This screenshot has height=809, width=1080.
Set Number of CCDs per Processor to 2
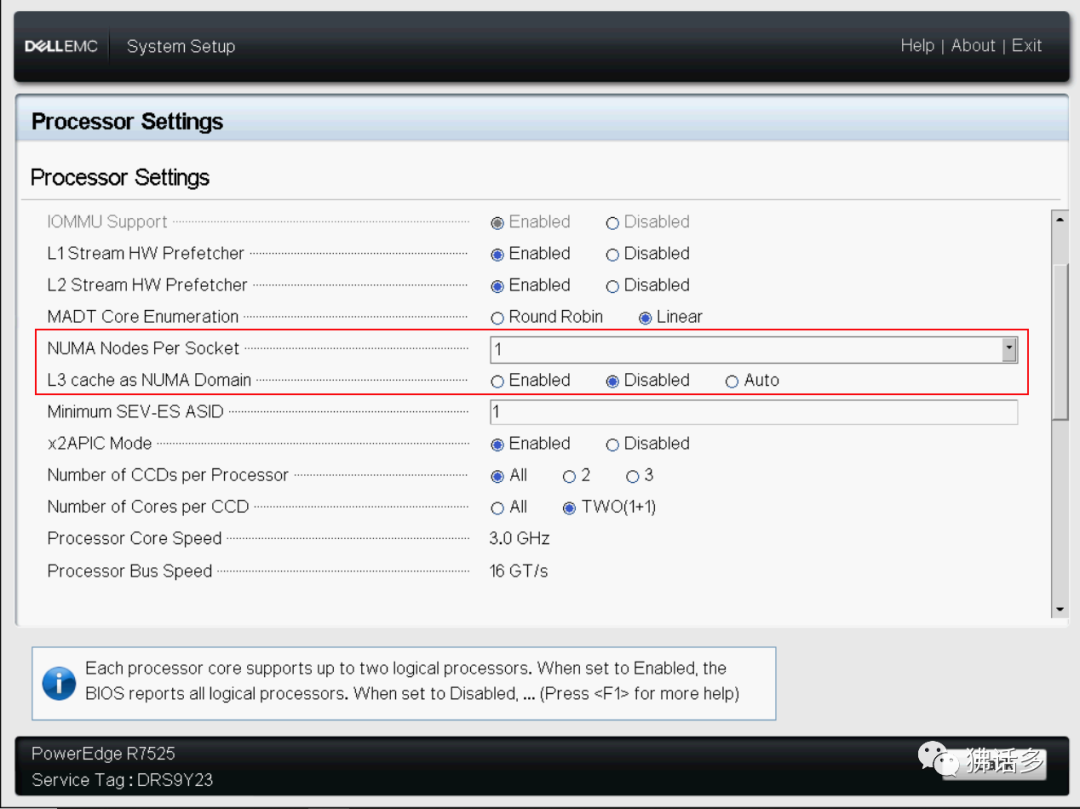pyautogui.click(x=570, y=476)
